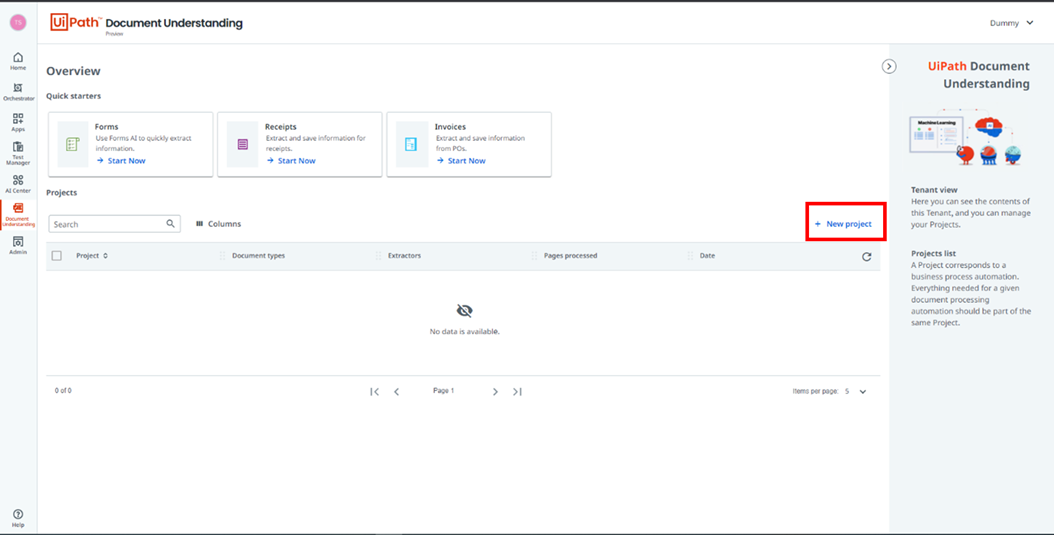Click the Invoices quick starter icon
This screenshot has height=535, width=1054.
[x=411, y=144]
